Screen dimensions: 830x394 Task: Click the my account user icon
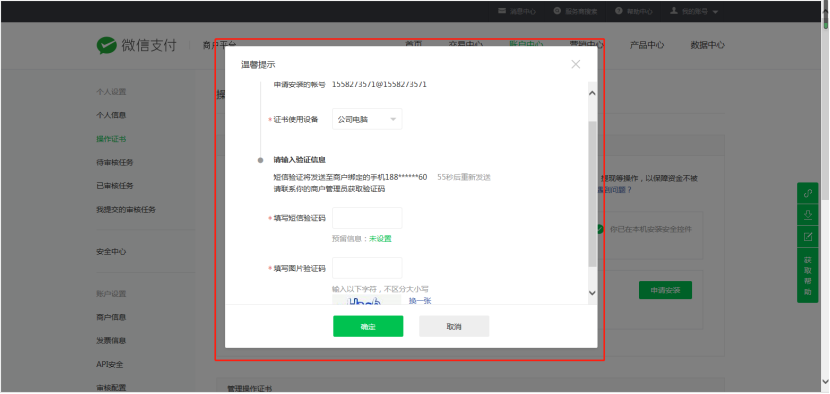pyautogui.click(x=674, y=11)
